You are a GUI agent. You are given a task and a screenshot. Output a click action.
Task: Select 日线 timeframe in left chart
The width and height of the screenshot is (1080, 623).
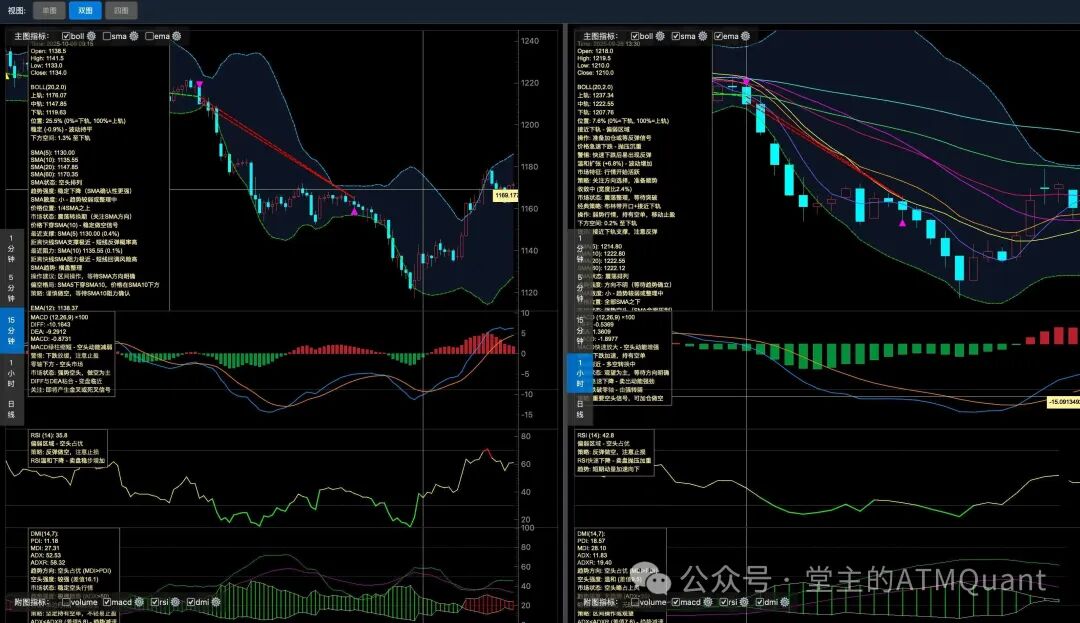coord(11,409)
